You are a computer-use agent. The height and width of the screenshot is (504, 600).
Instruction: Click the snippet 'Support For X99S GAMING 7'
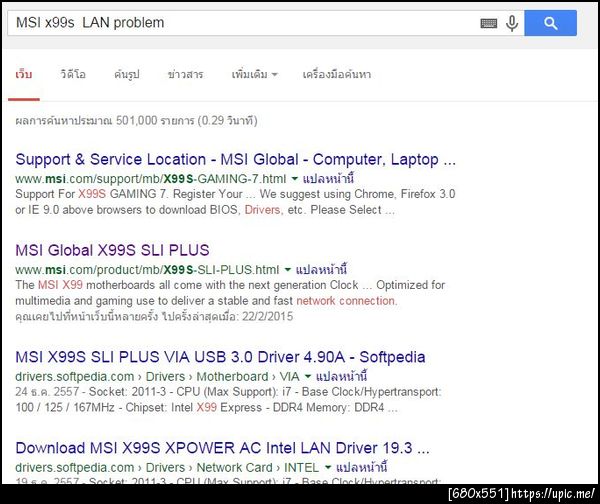91,194
